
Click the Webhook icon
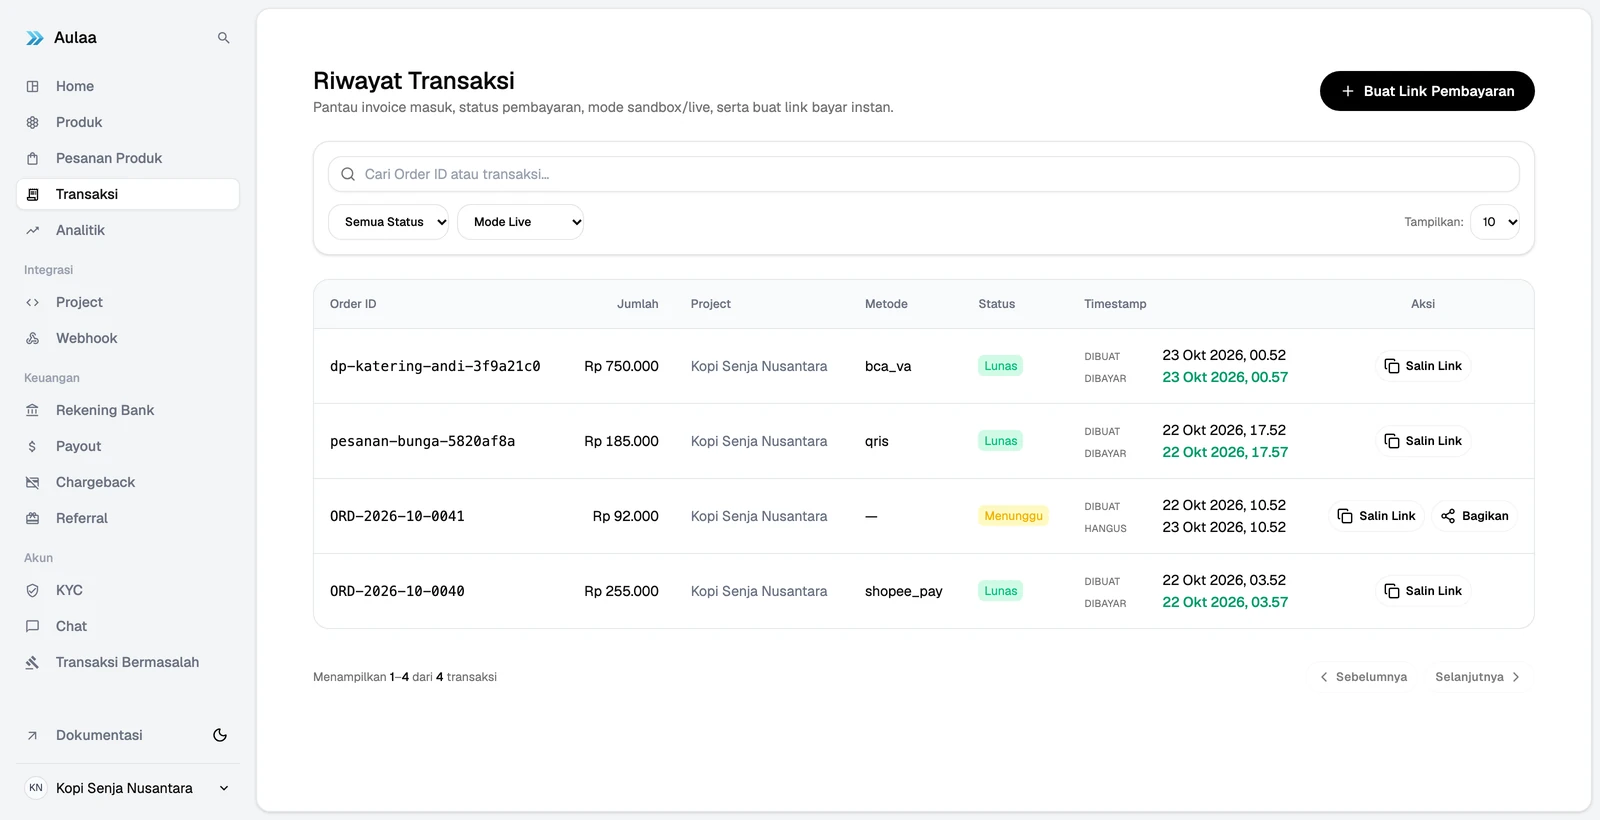(x=33, y=338)
